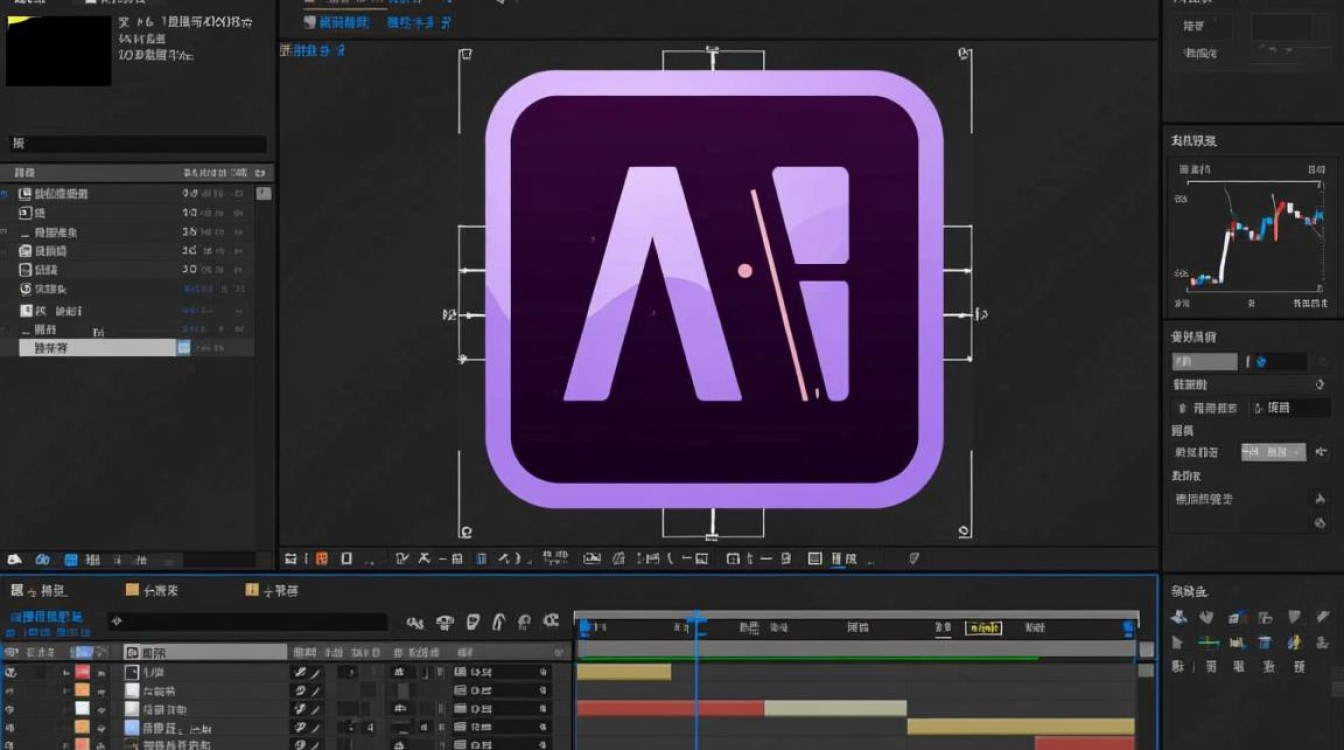Click the green and yellow line icon in the bottom-right grid
1344x750 pixels.
coord(1209,642)
